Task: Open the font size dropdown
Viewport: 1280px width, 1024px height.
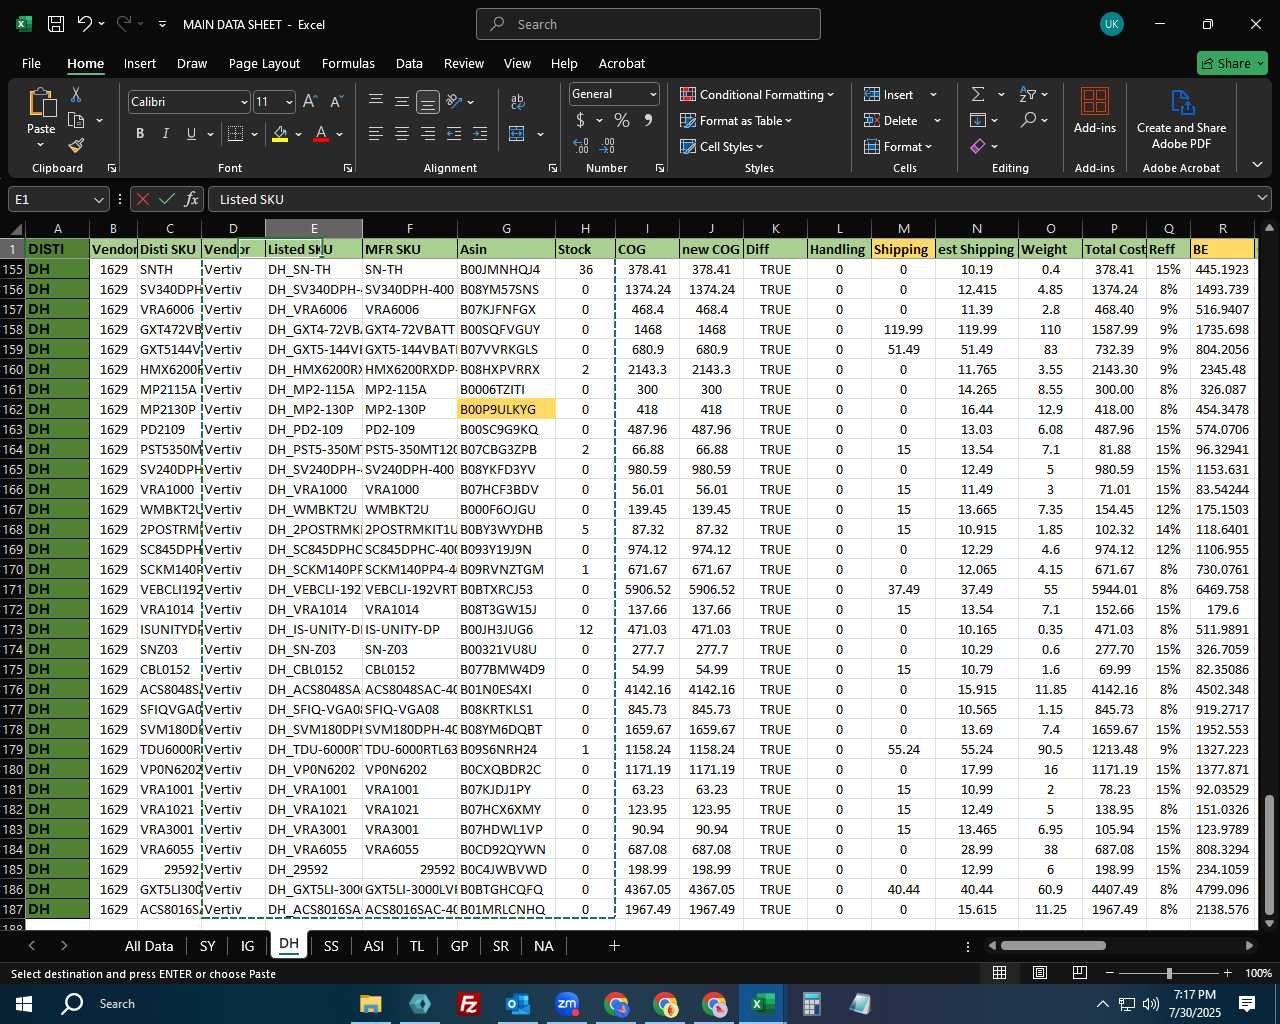Action: pos(289,102)
